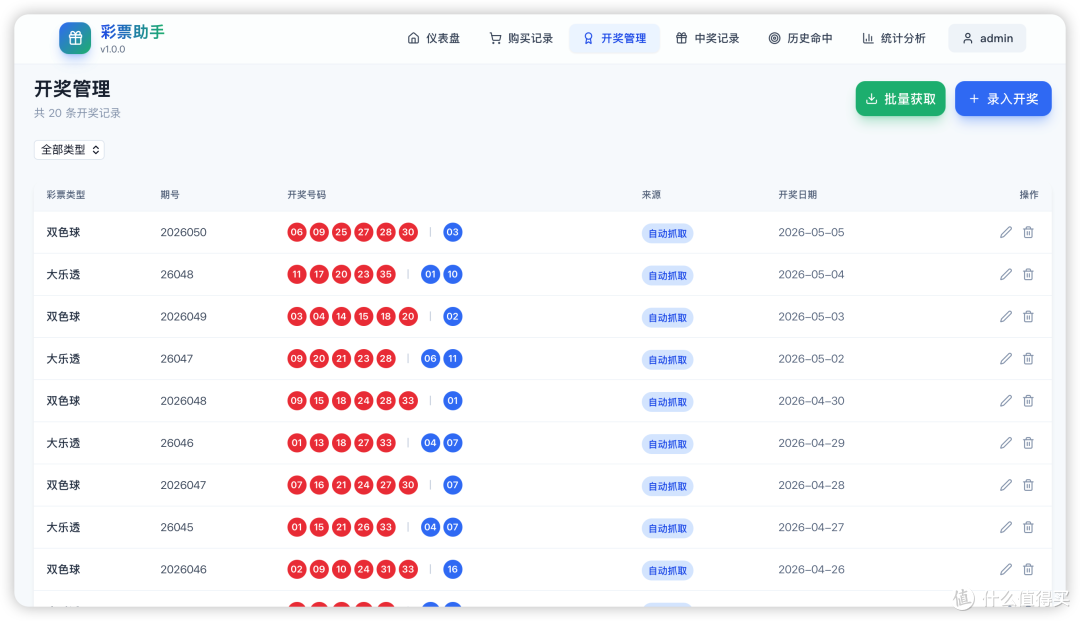This screenshot has height=621, width=1080.
Task: Edit the 双色球 2026048 record
Action: (x=1006, y=401)
